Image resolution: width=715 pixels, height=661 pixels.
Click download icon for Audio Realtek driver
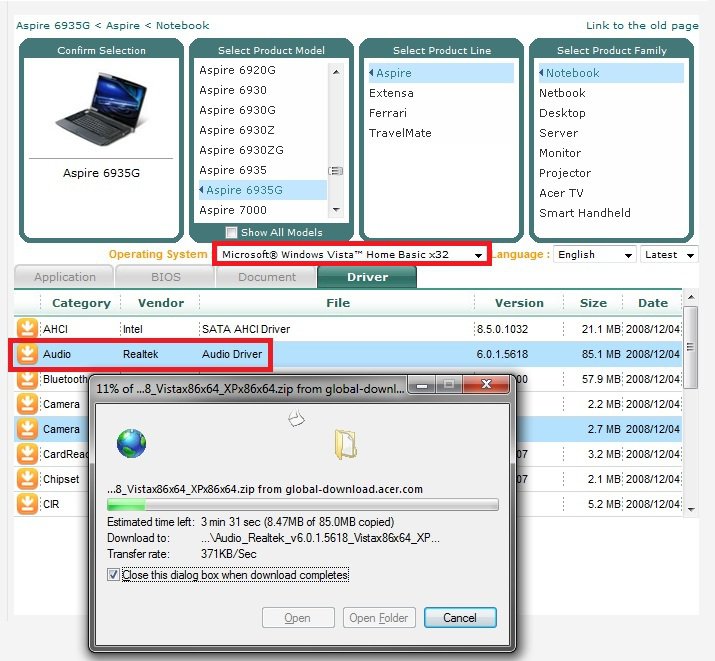pos(27,354)
